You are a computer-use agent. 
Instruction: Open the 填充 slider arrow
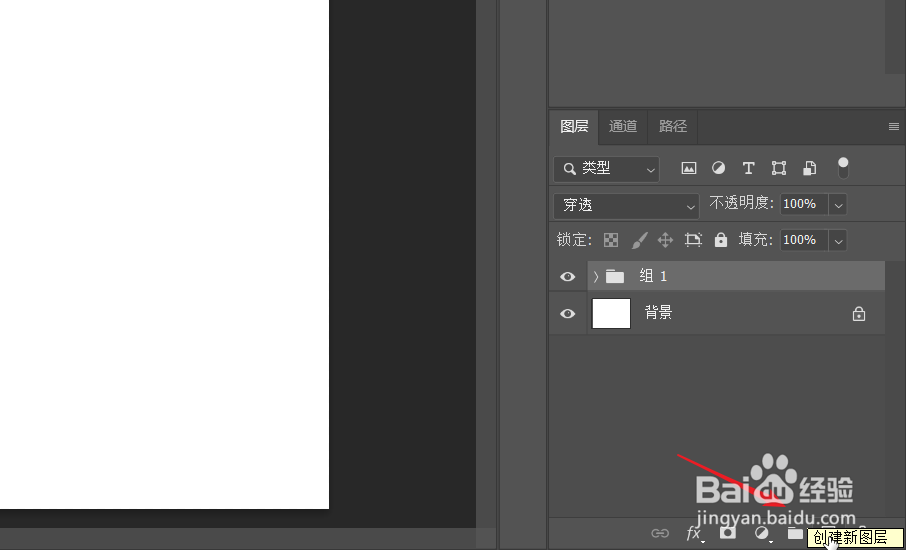coord(838,240)
